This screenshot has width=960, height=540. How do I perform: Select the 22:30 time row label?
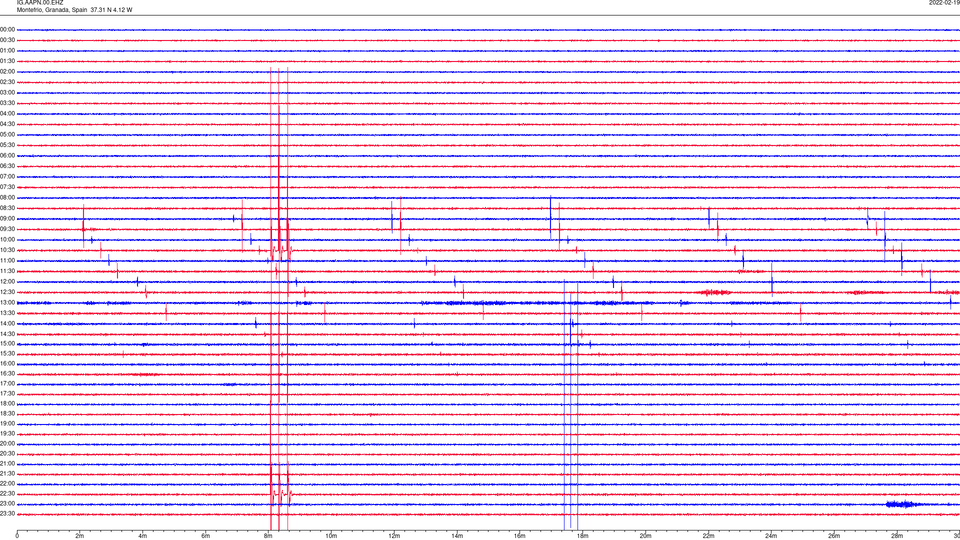[7, 493]
